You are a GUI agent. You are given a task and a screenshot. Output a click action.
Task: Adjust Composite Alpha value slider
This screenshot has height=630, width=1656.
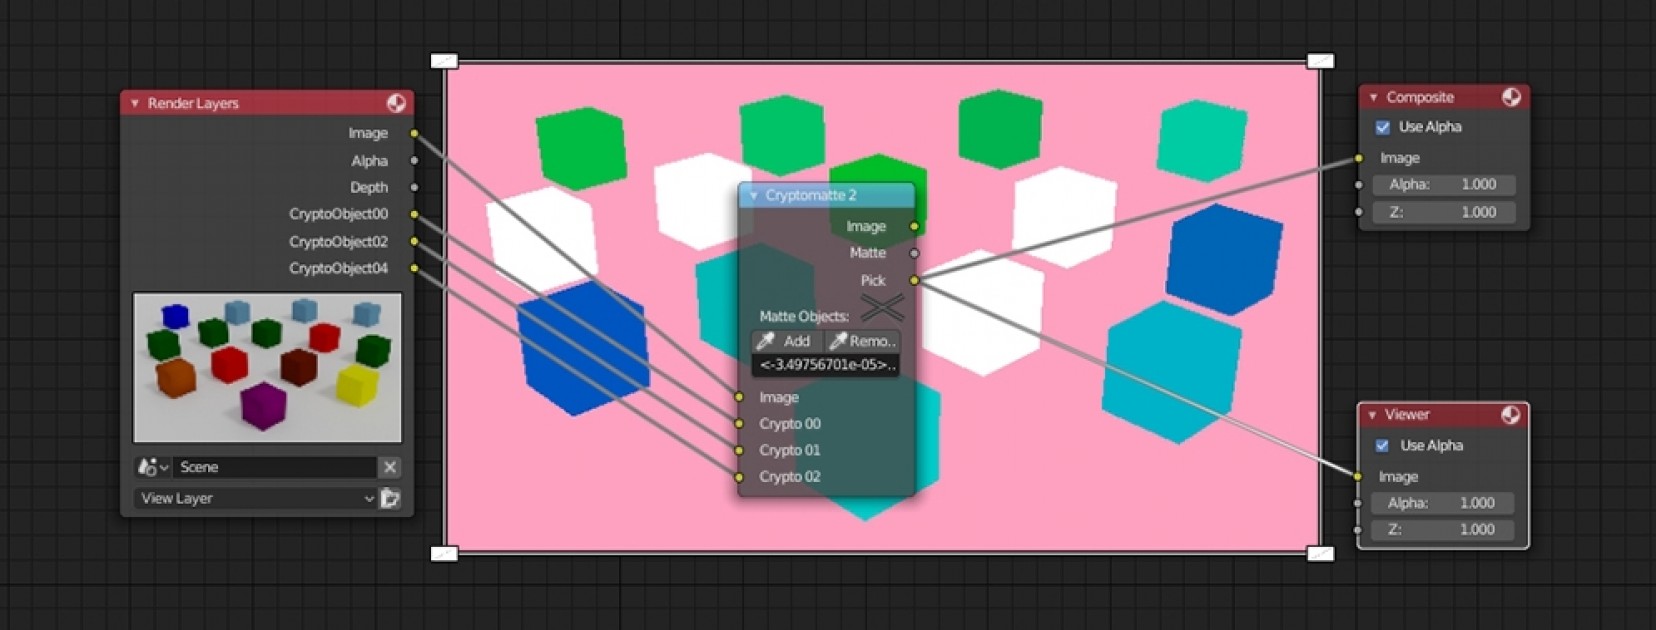point(1444,185)
